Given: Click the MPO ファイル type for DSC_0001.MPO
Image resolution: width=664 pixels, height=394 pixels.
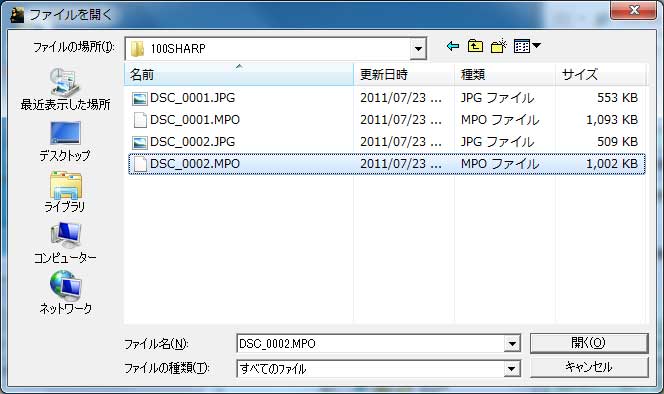Looking at the screenshot, I should tap(500, 120).
